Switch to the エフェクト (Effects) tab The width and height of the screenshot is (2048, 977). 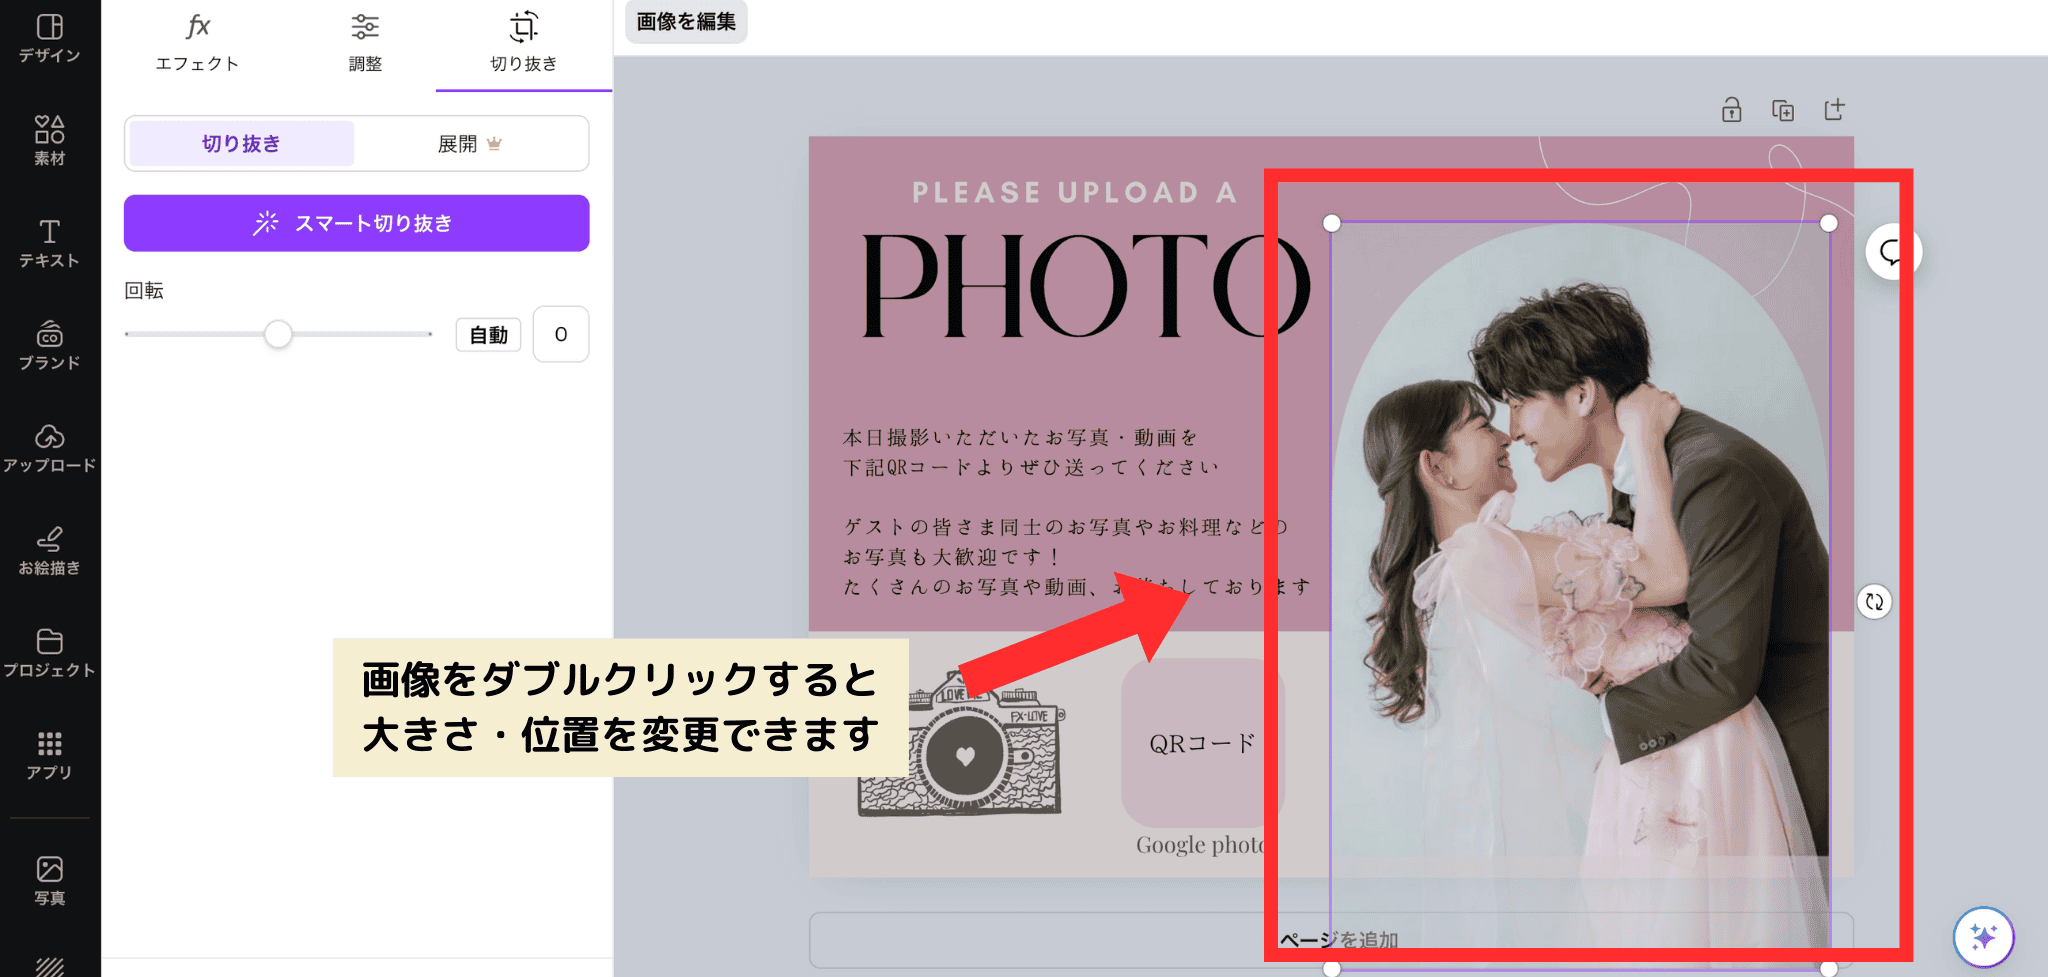click(x=197, y=43)
